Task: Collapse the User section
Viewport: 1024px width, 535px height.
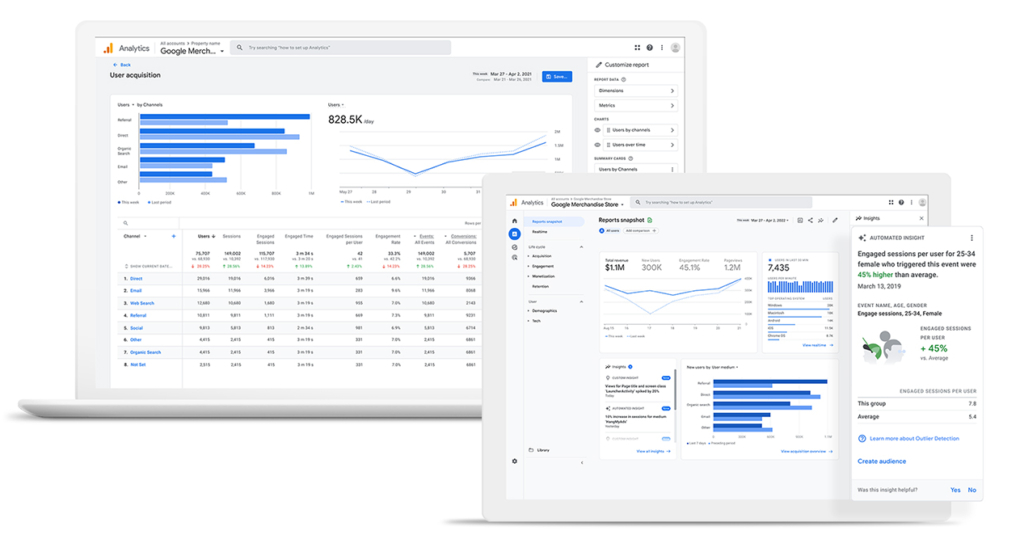Action: point(581,302)
